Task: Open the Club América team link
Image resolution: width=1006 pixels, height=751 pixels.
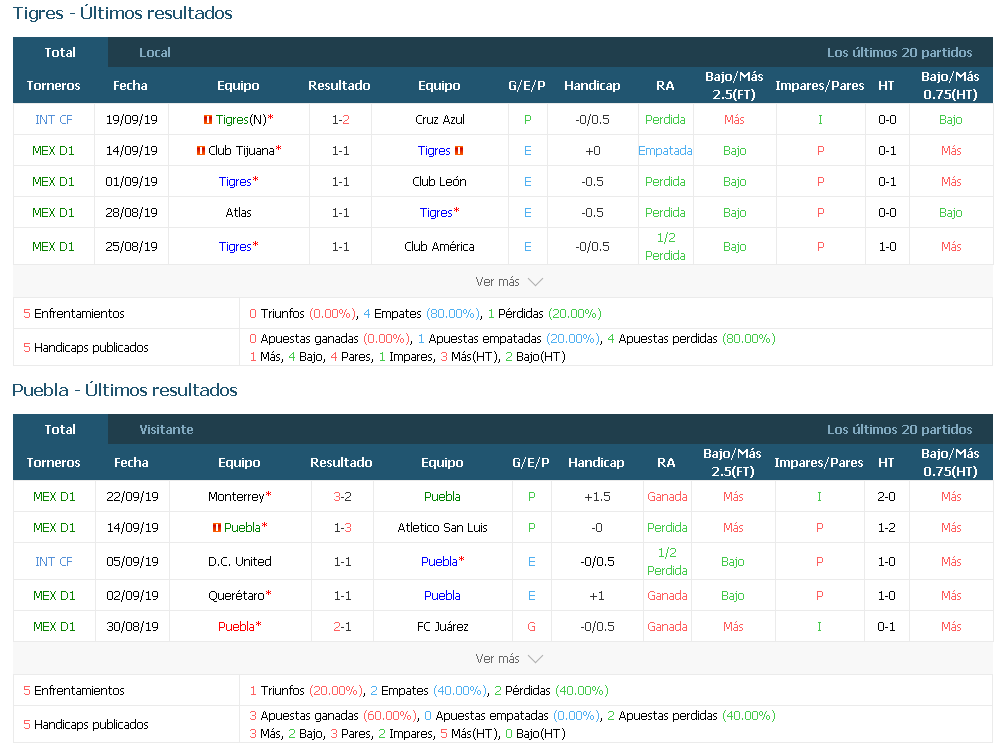Action: [x=439, y=246]
